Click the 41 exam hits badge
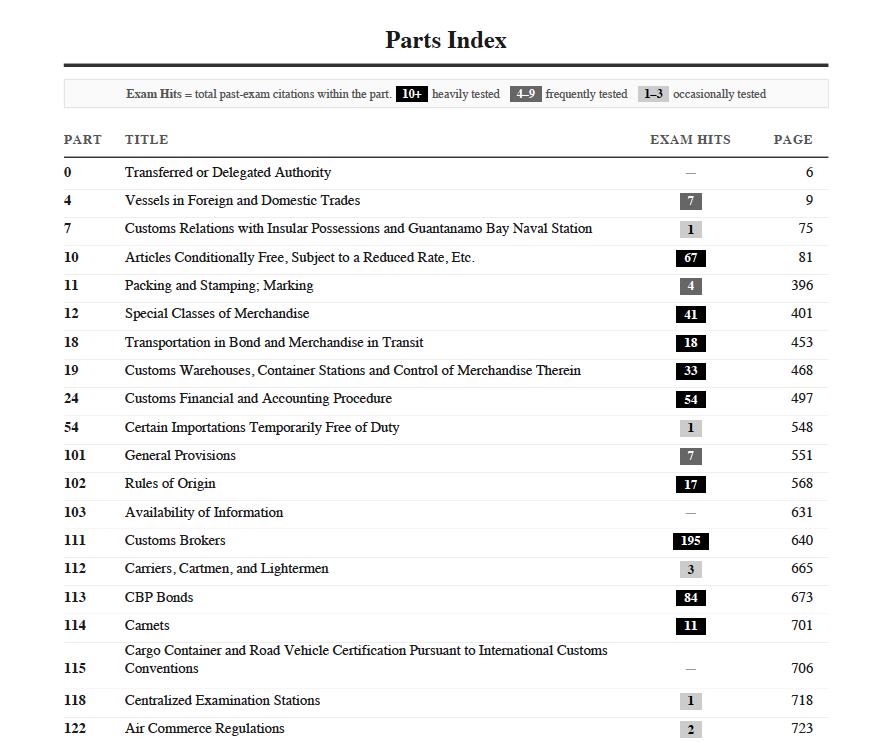883x742 pixels. [x=691, y=314]
